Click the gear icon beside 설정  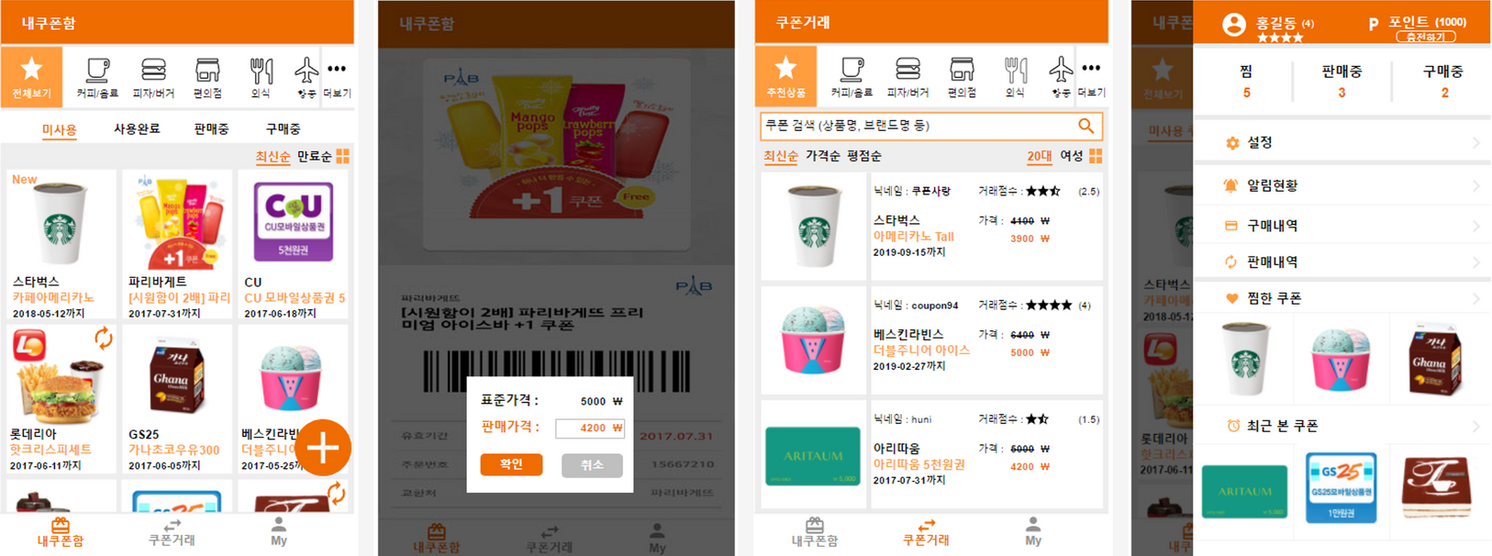pos(1232,143)
